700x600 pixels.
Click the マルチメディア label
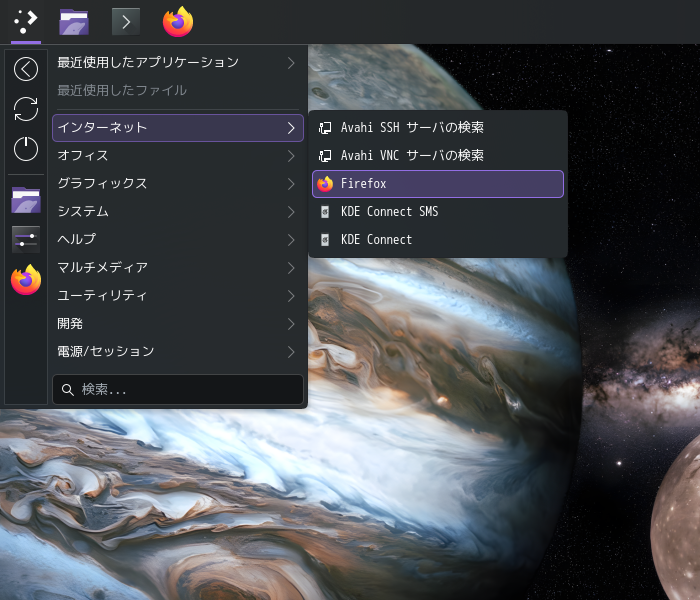click(x=103, y=267)
